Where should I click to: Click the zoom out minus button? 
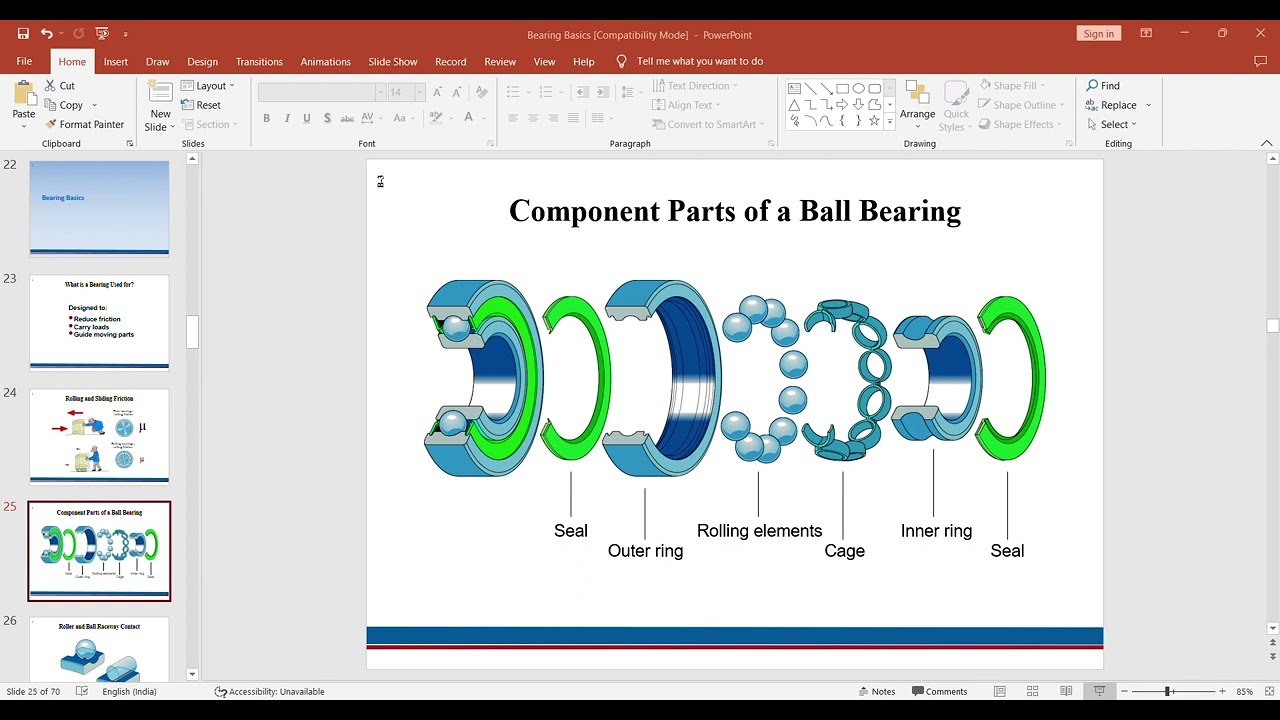[1123, 691]
